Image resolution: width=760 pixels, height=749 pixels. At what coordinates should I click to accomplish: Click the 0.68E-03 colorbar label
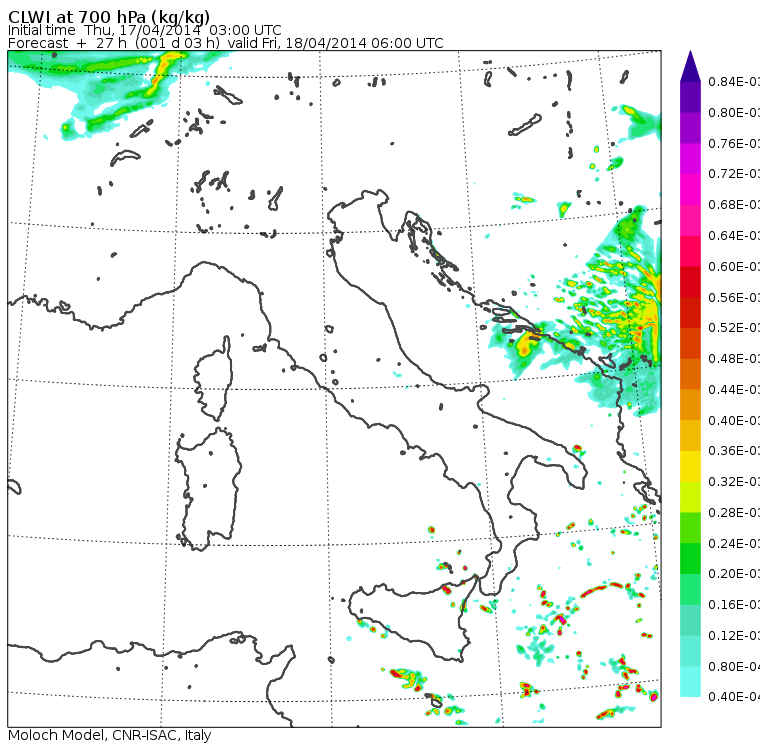tap(734, 205)
